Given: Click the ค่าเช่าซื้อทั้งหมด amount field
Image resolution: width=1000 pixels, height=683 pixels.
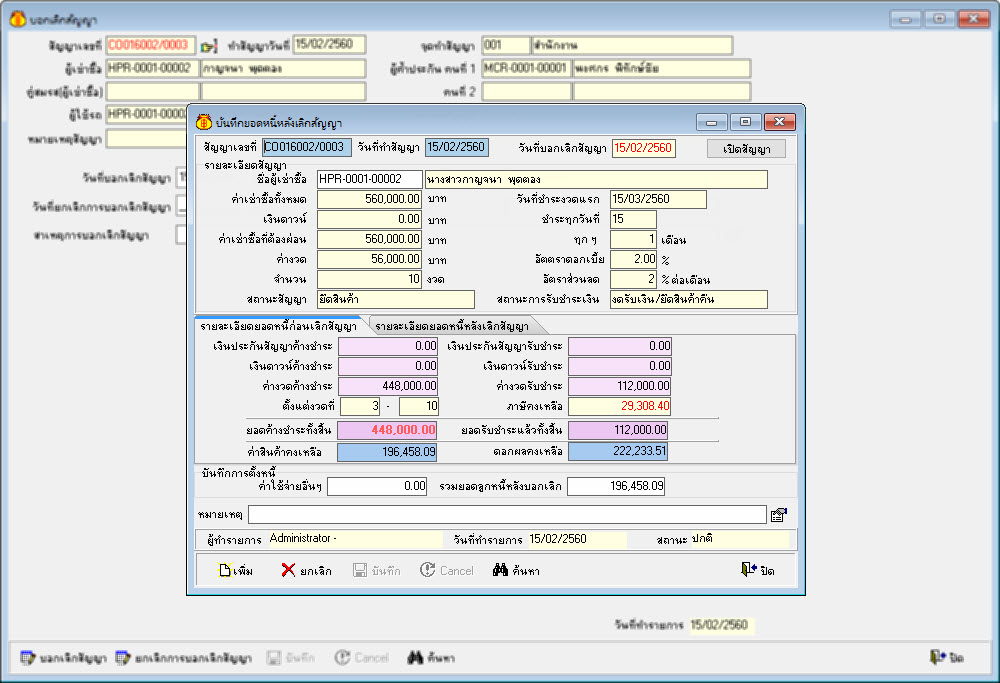Looking at the screenshot, I should (370, 200).
